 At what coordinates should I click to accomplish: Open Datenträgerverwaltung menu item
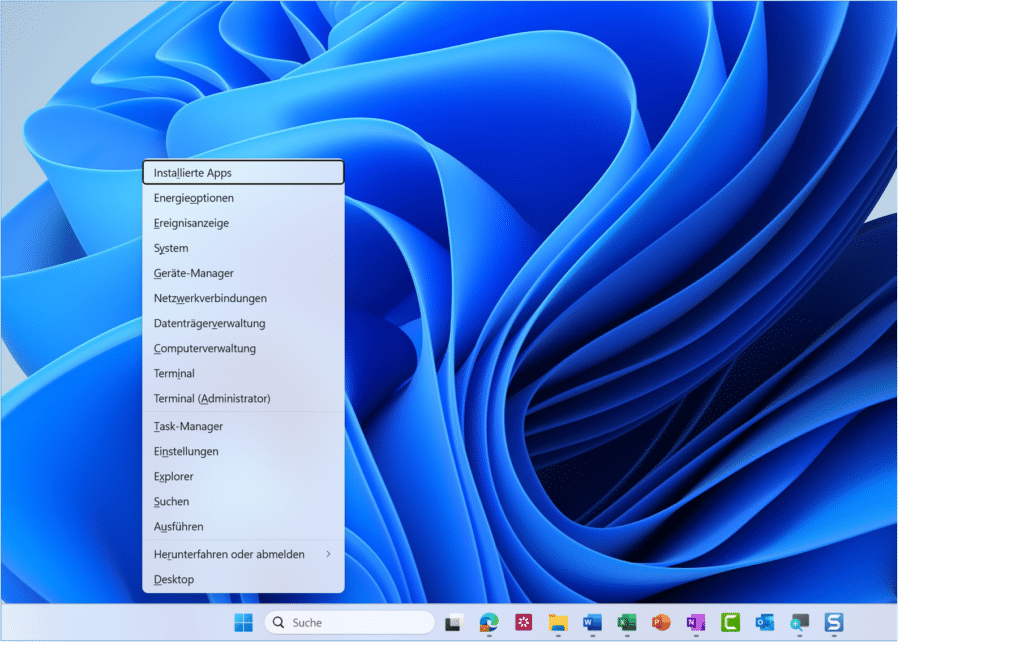(209, 323)
